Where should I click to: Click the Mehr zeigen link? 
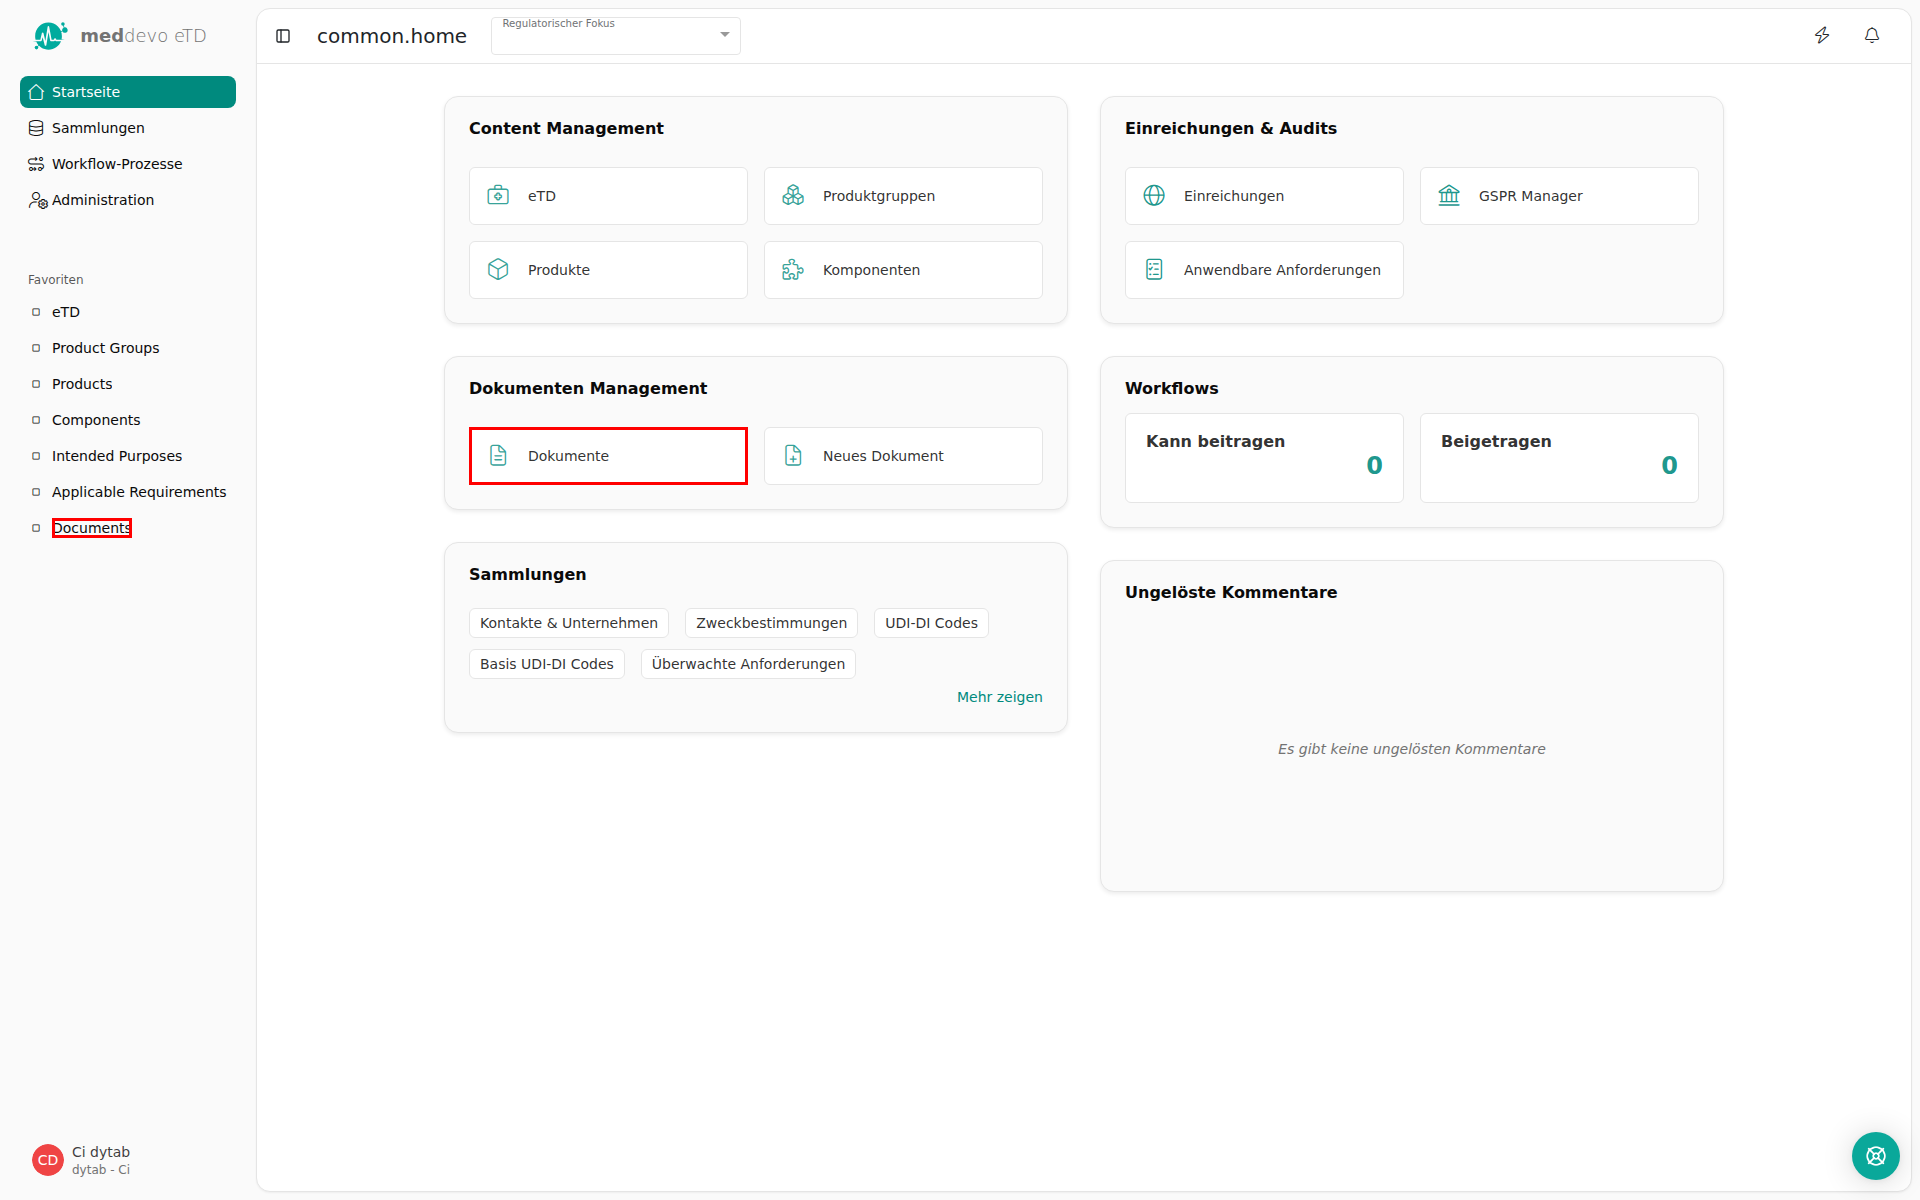[999, 697]
